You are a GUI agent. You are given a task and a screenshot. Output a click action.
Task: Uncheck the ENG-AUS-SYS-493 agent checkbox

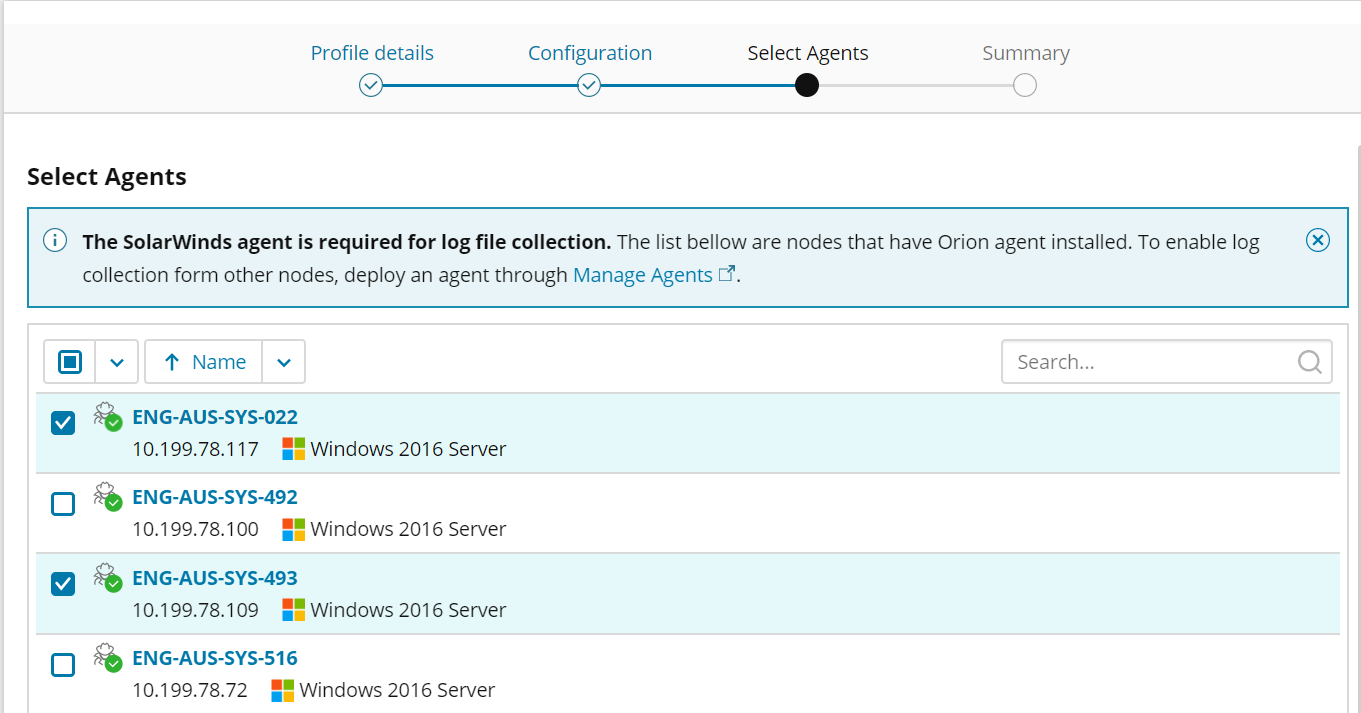[x=63, y=584]
